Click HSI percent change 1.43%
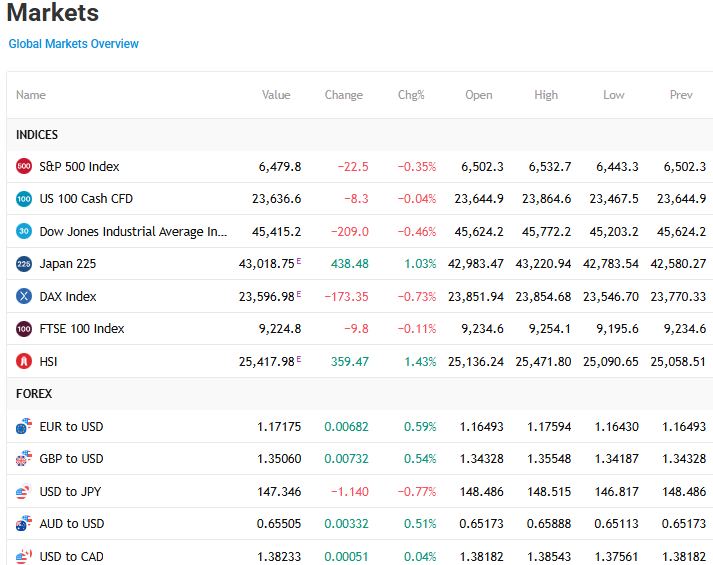 pyautogui.click(x=420, y=362)
